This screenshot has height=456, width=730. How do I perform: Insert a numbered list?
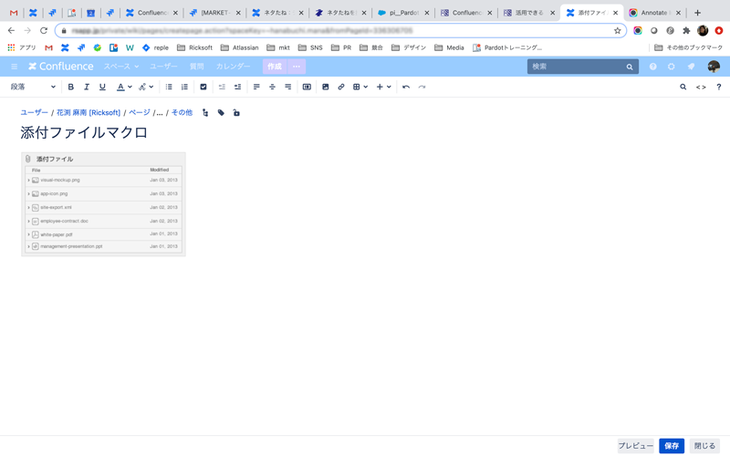pos(185,87)
